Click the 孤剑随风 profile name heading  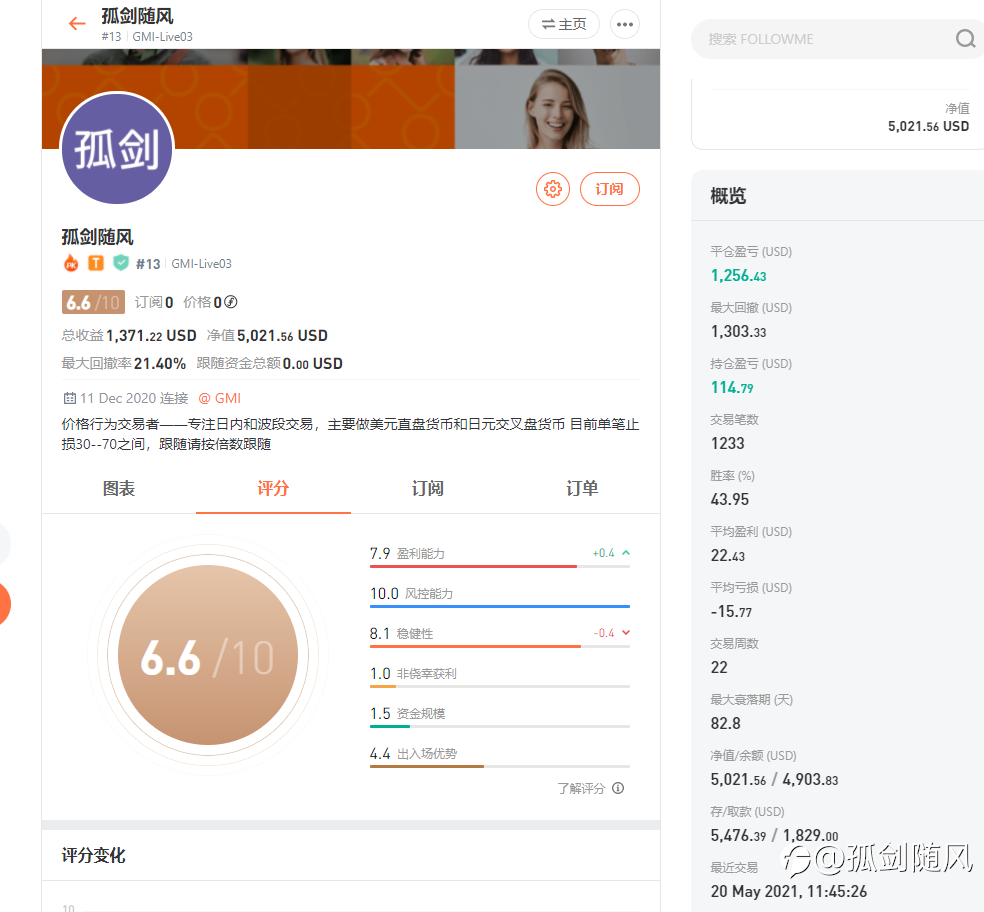97,237
